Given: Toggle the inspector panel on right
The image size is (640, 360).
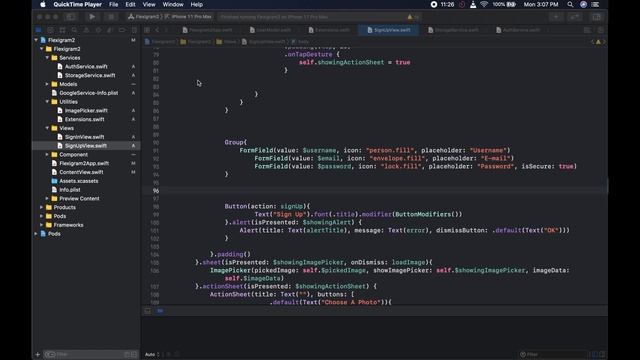Looking at the screenshot, I should coord(596,17).
